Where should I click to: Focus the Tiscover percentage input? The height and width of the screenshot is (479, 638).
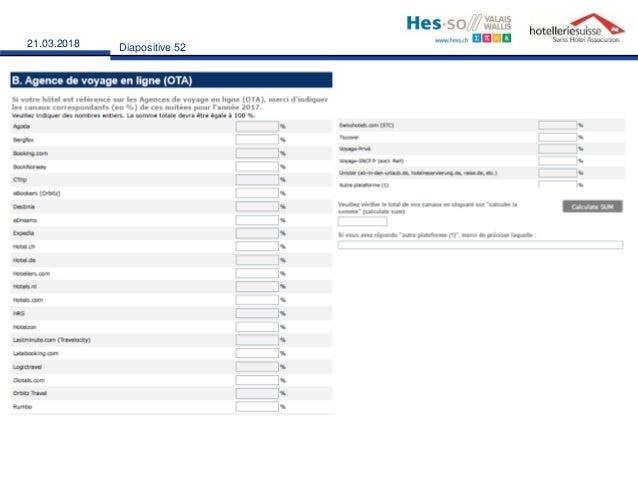coord(558,137)
